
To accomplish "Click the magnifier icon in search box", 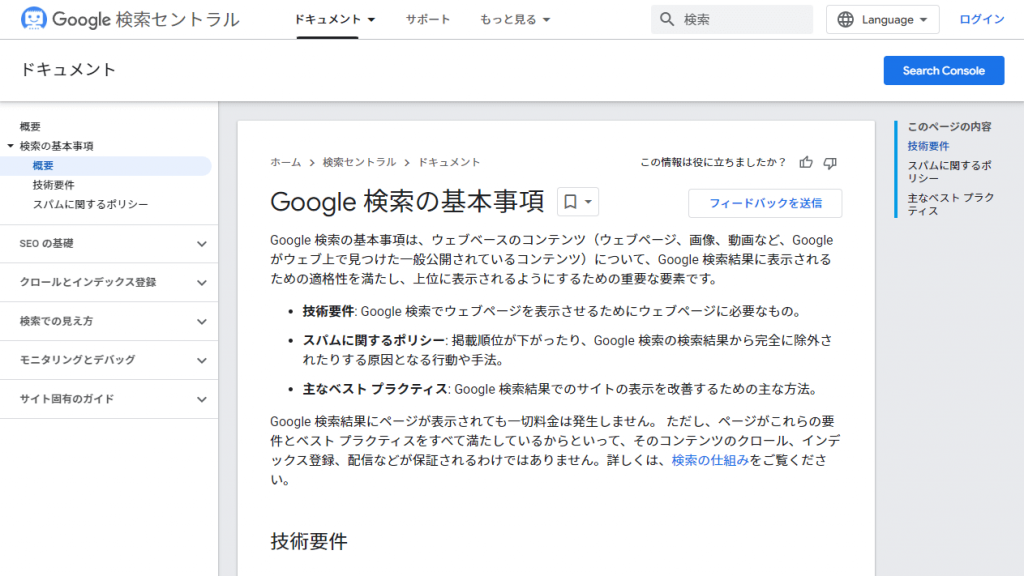I will [667, 20].
